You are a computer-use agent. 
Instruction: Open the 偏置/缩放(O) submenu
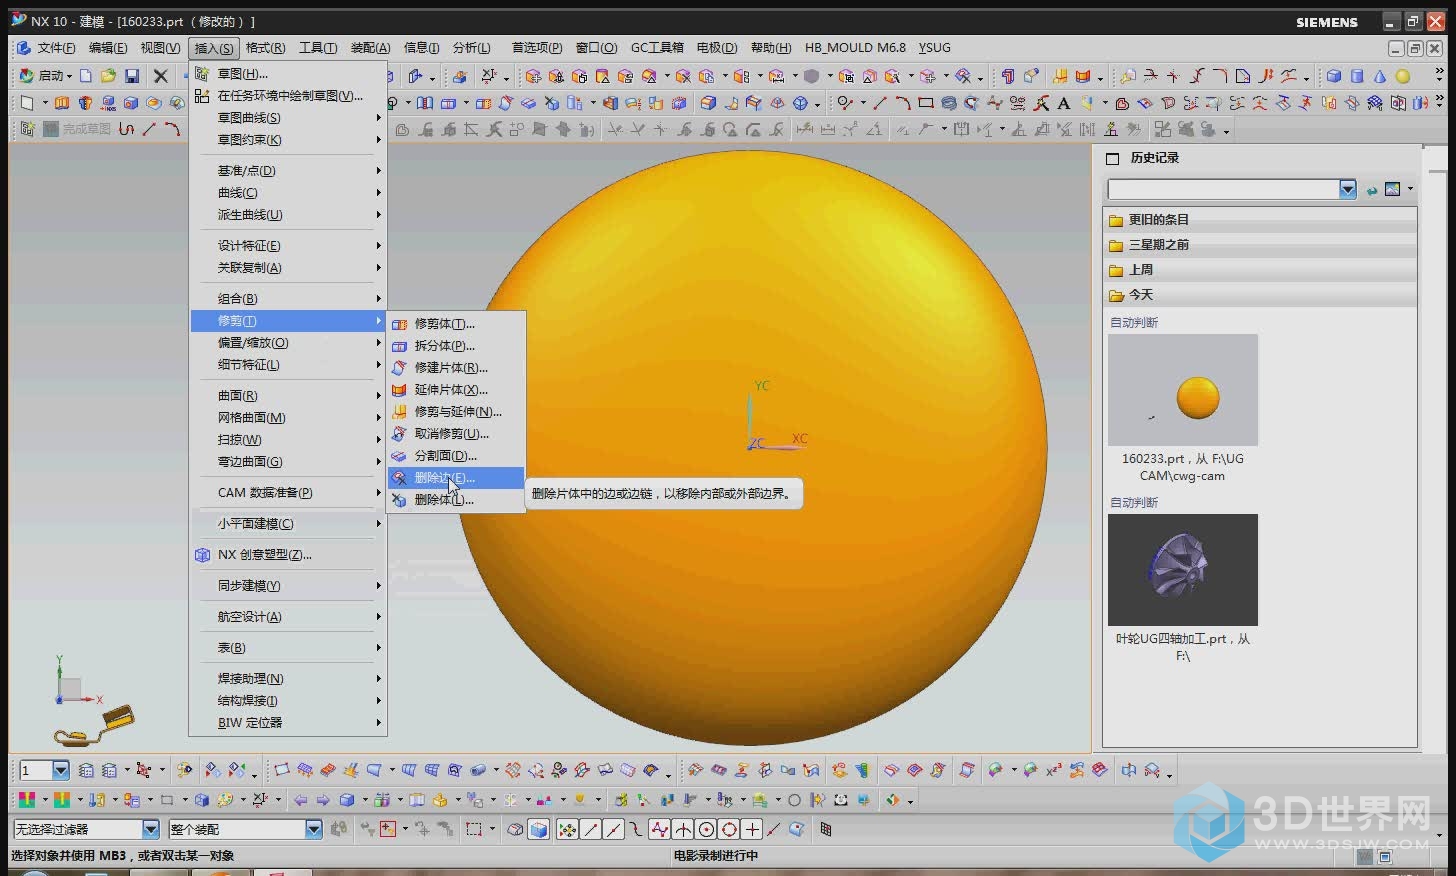pos(253,343)
